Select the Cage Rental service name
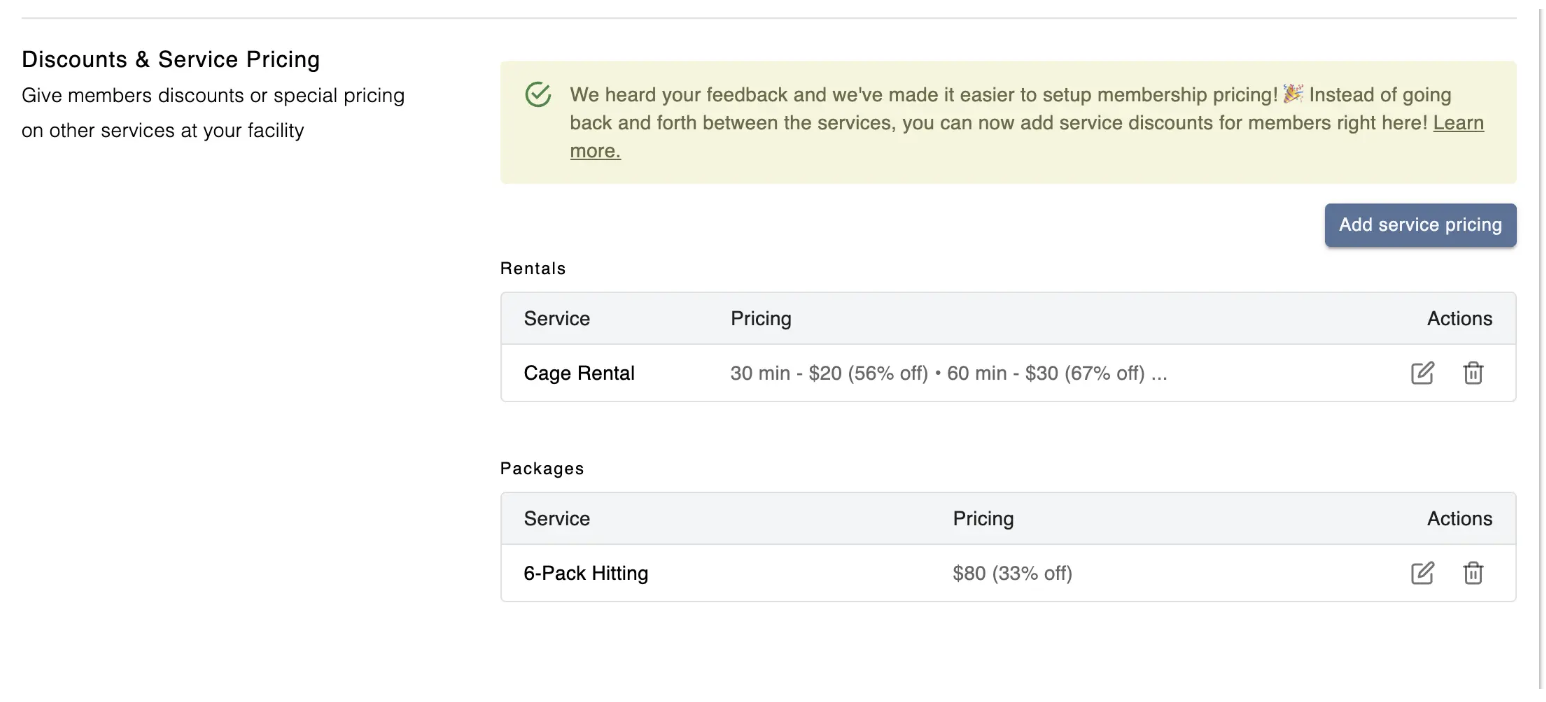This screenshot has width=1546, height=702. pos(579,373)
